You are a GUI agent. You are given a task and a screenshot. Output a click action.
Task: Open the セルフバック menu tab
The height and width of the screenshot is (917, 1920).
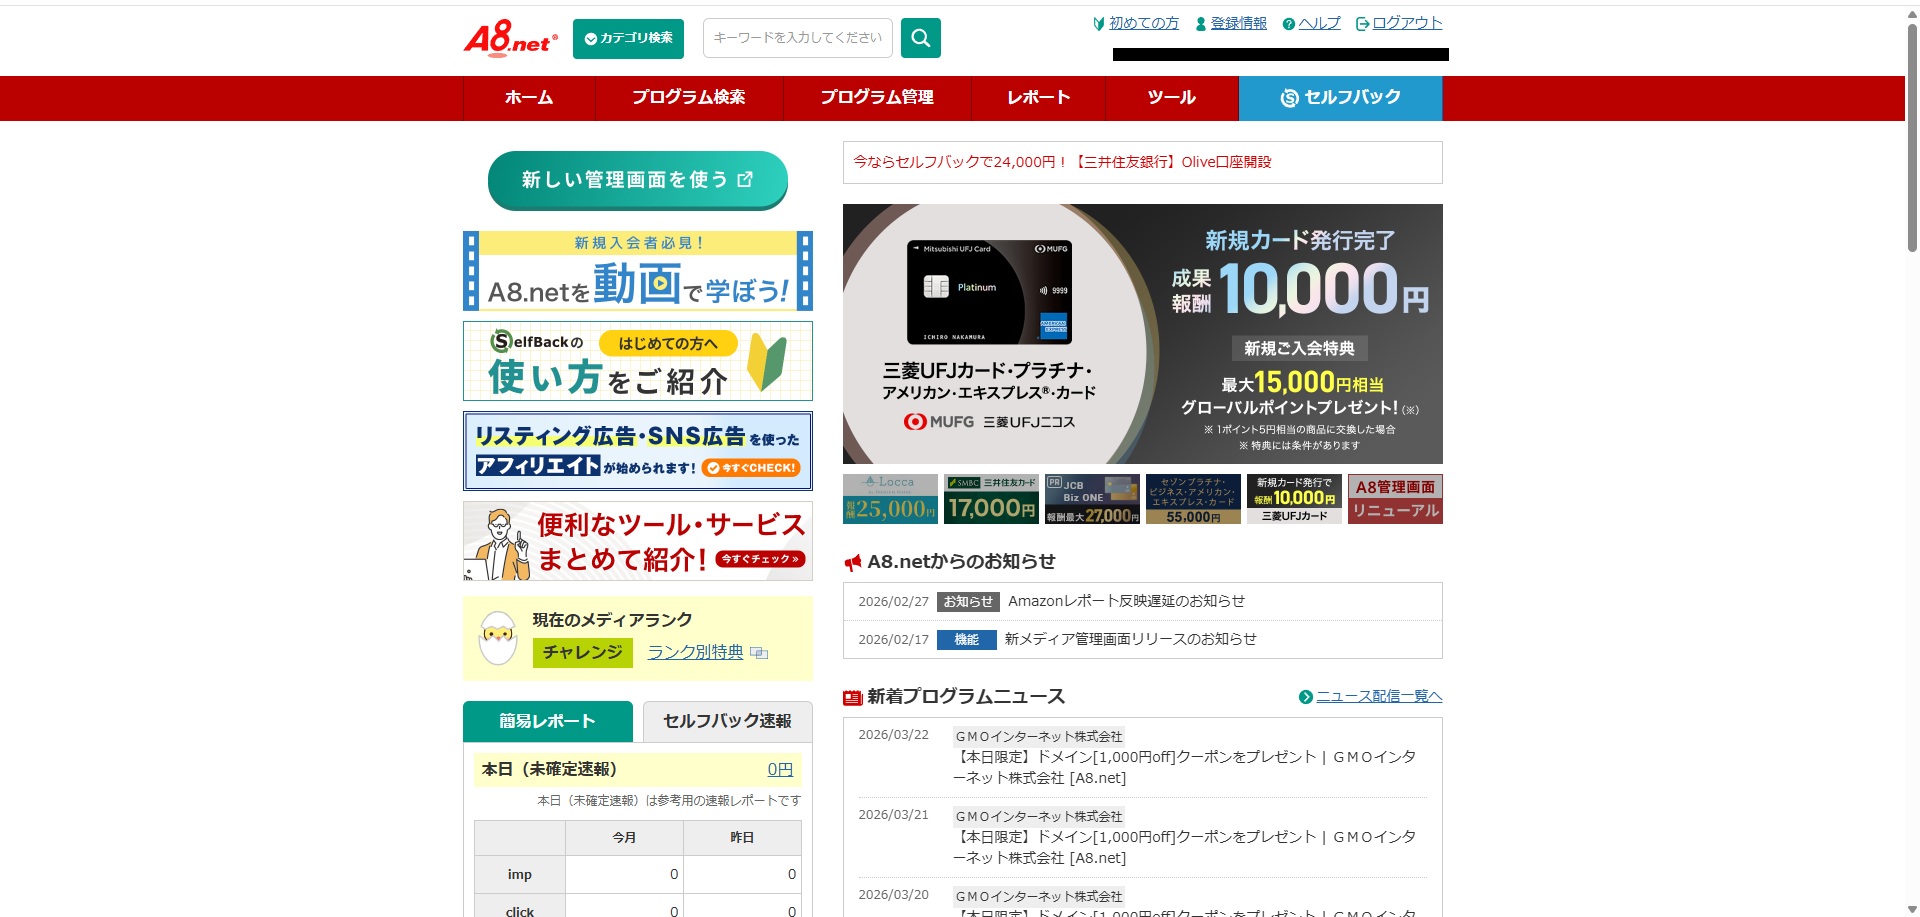tap(1341, 98)
